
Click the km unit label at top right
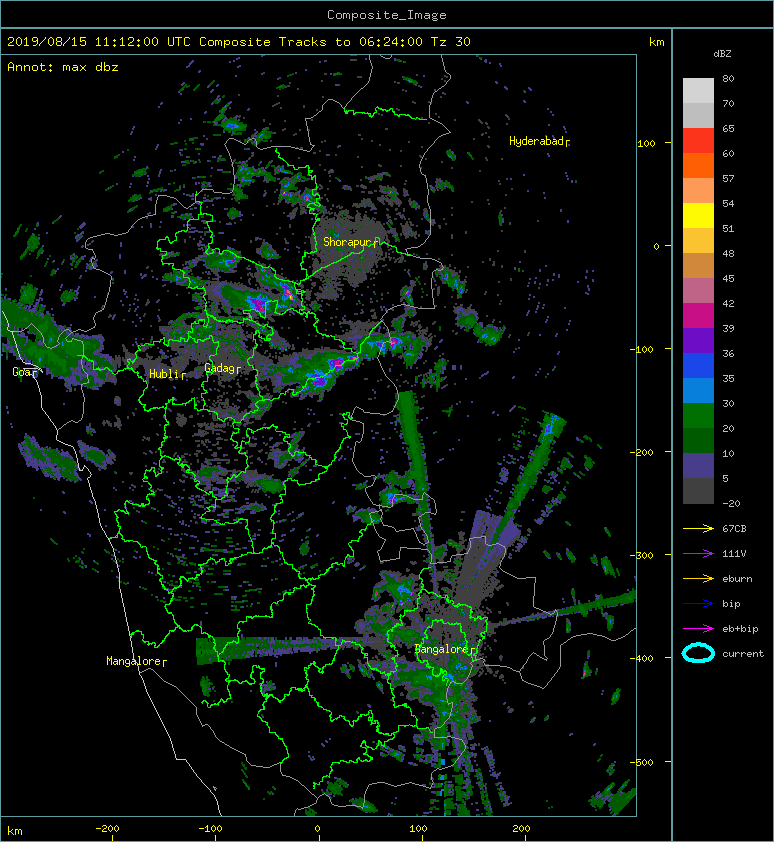[656, 42]
